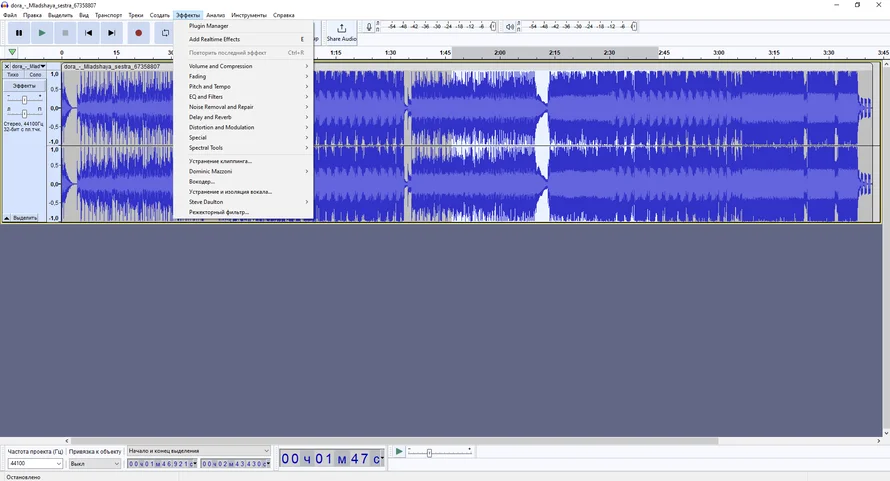The width and height of the screenshot is (890, 481).
Task: Start playback with the Play button
Action: 42,33
